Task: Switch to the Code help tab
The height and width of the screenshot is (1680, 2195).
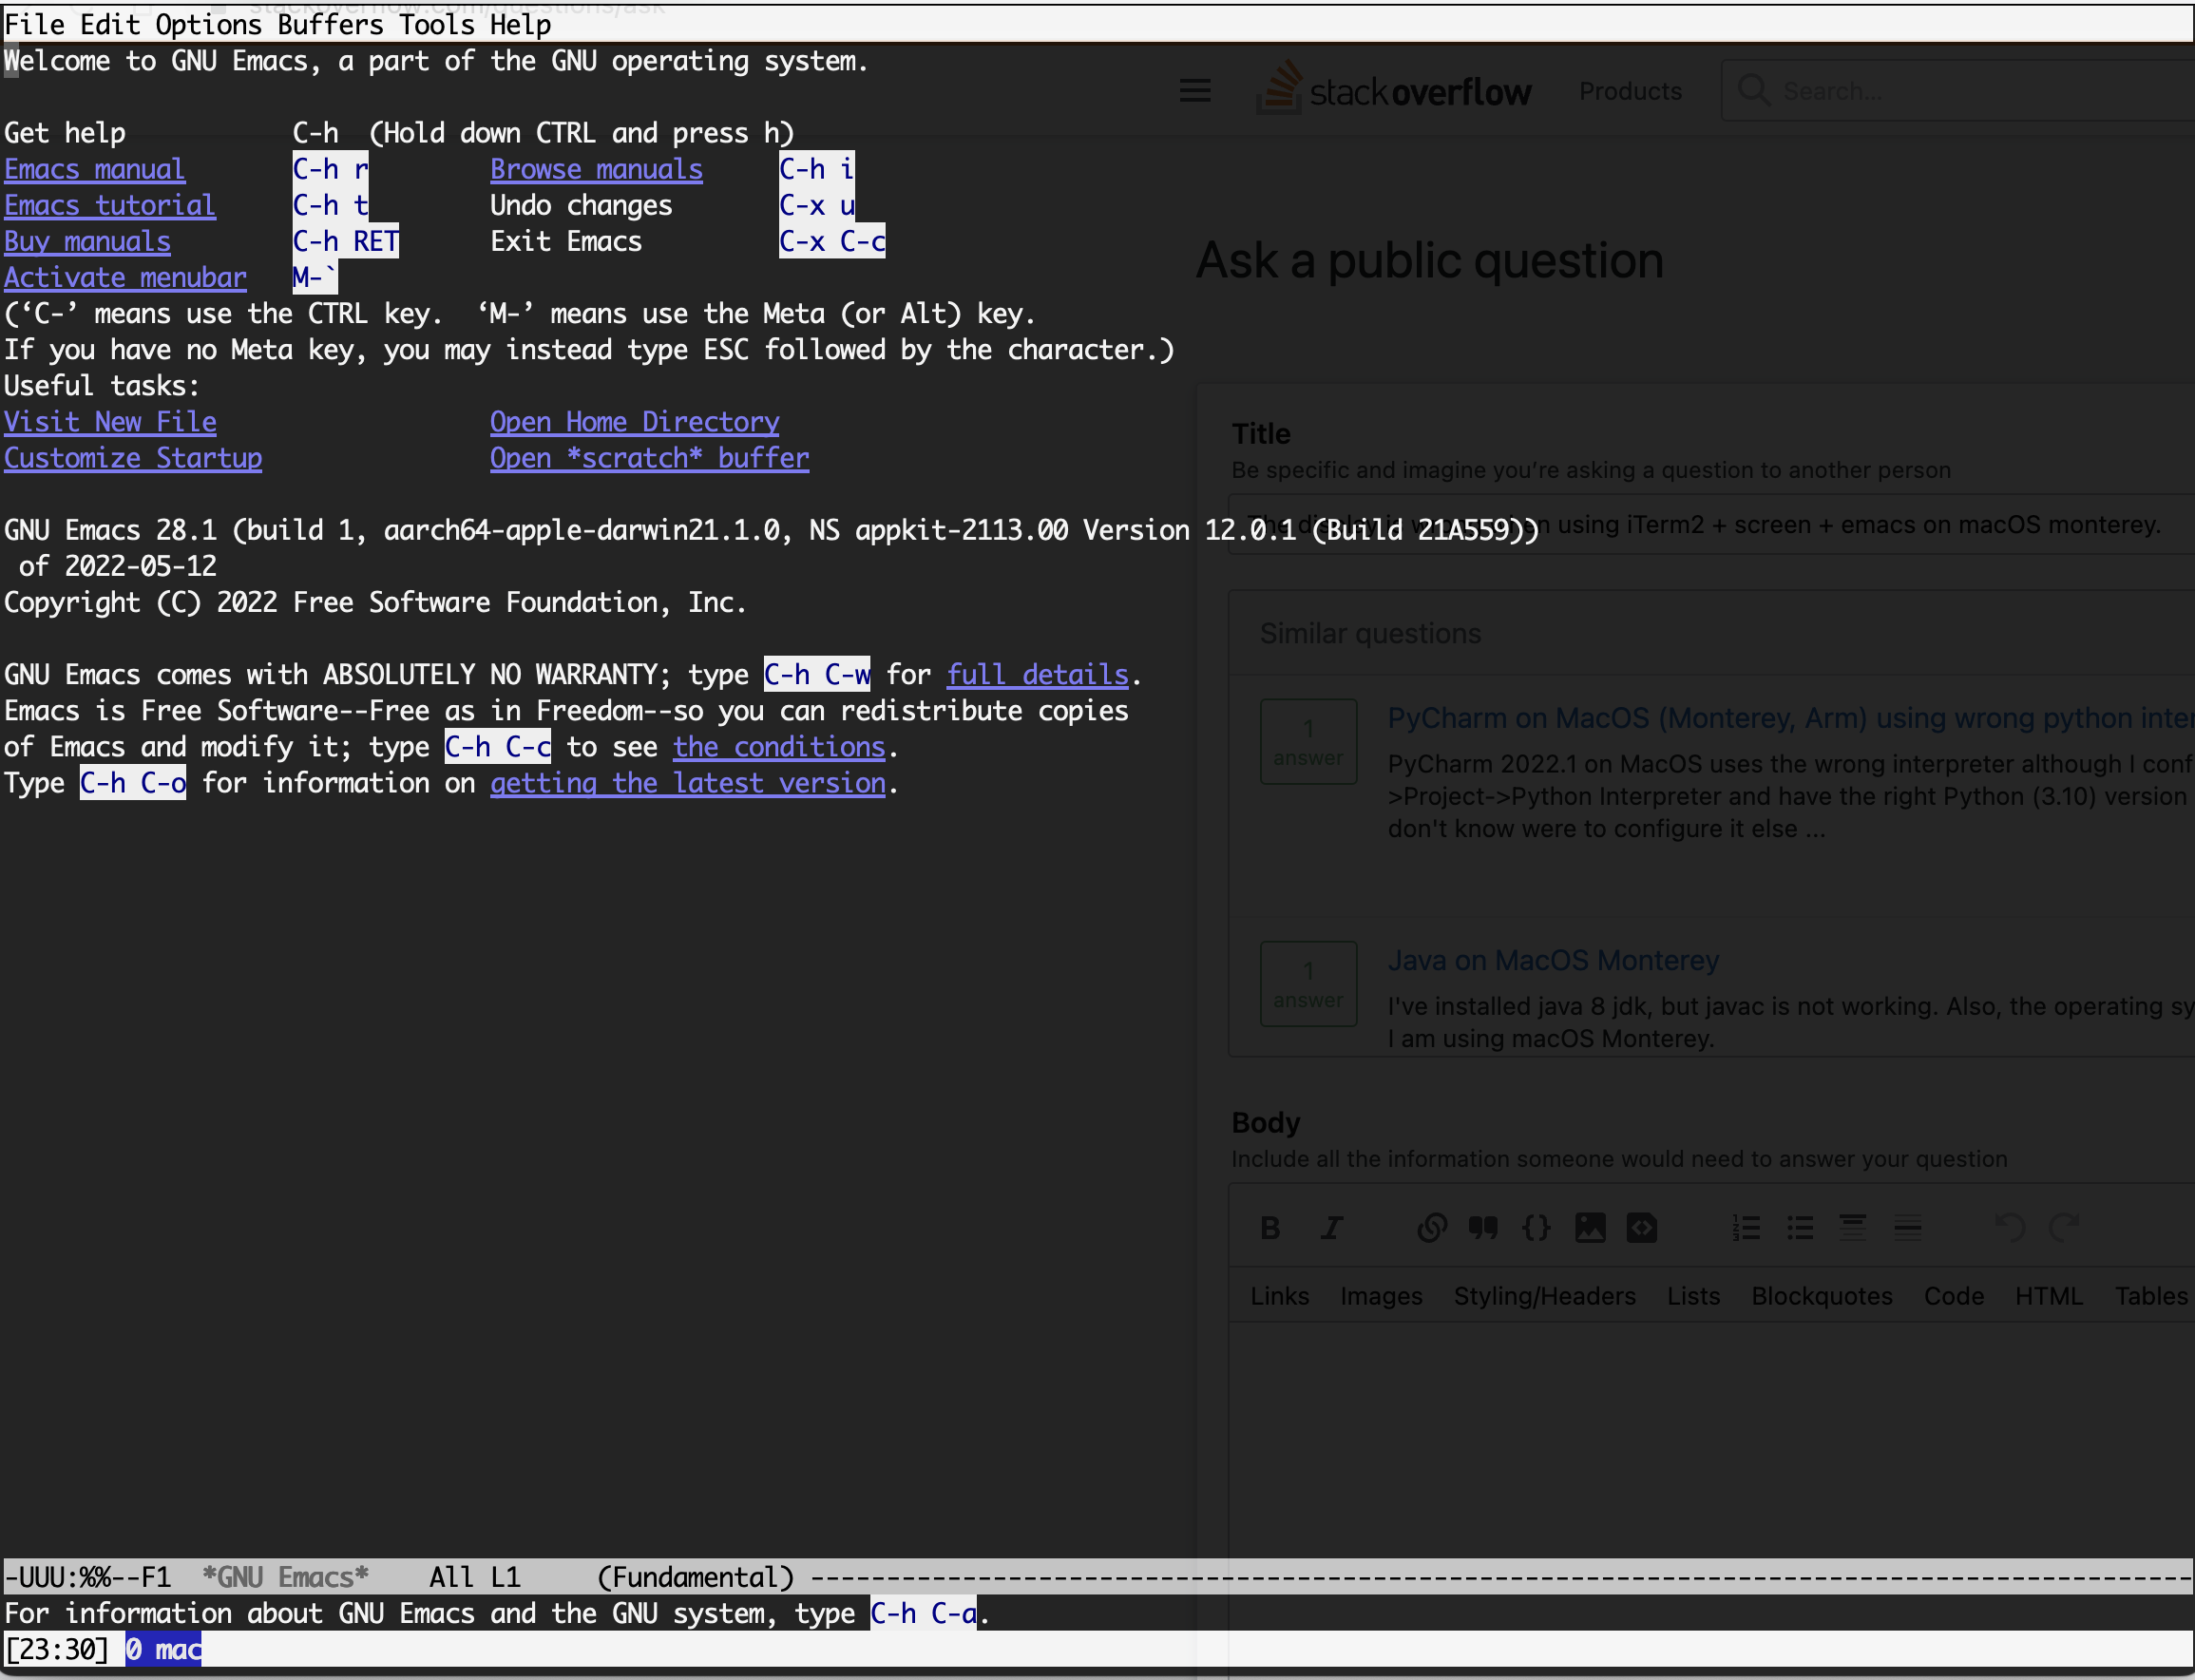Action: pos(1953,1296)
